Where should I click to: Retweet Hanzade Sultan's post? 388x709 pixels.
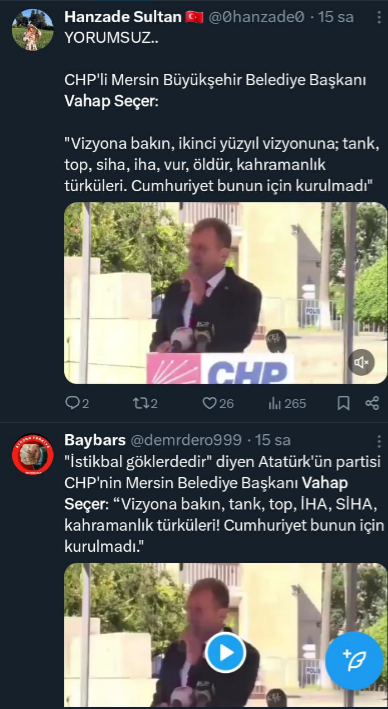point(145,403)
